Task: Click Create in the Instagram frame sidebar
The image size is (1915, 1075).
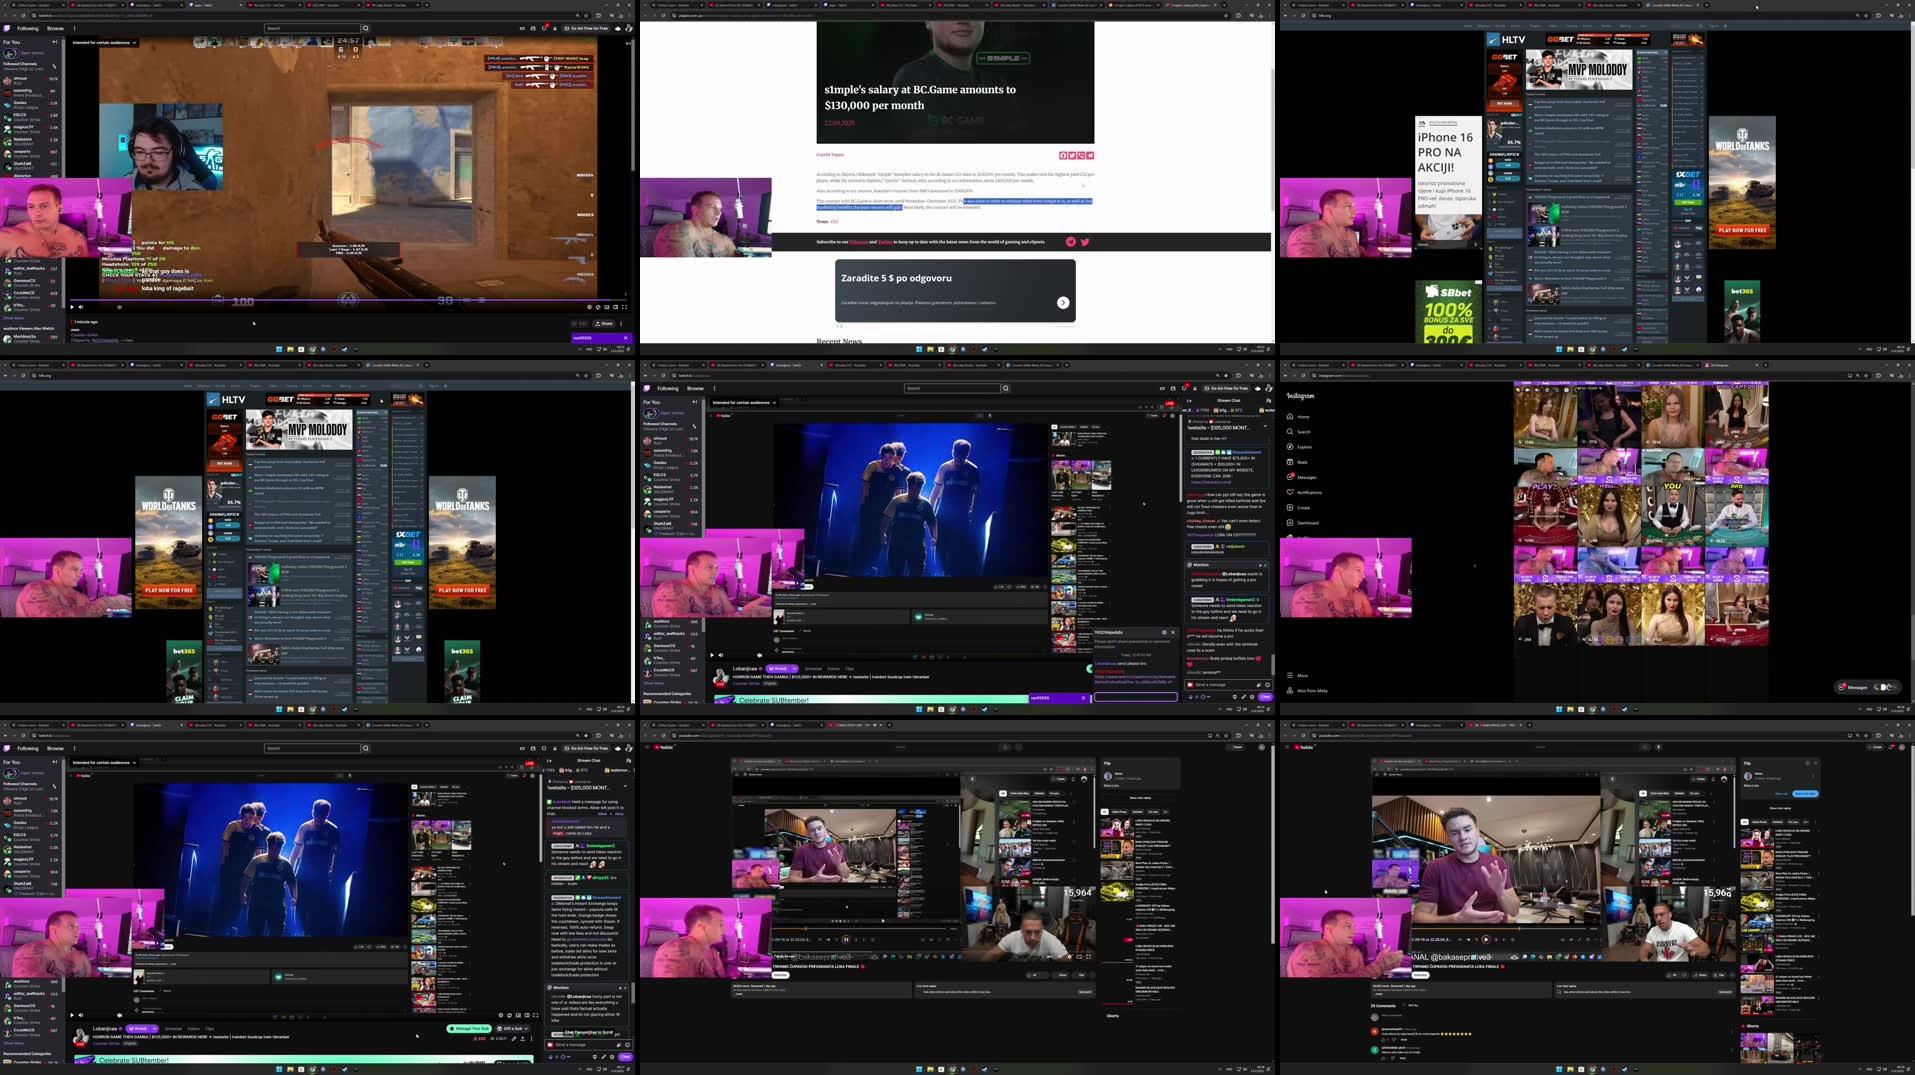Action: (1298, 507)
